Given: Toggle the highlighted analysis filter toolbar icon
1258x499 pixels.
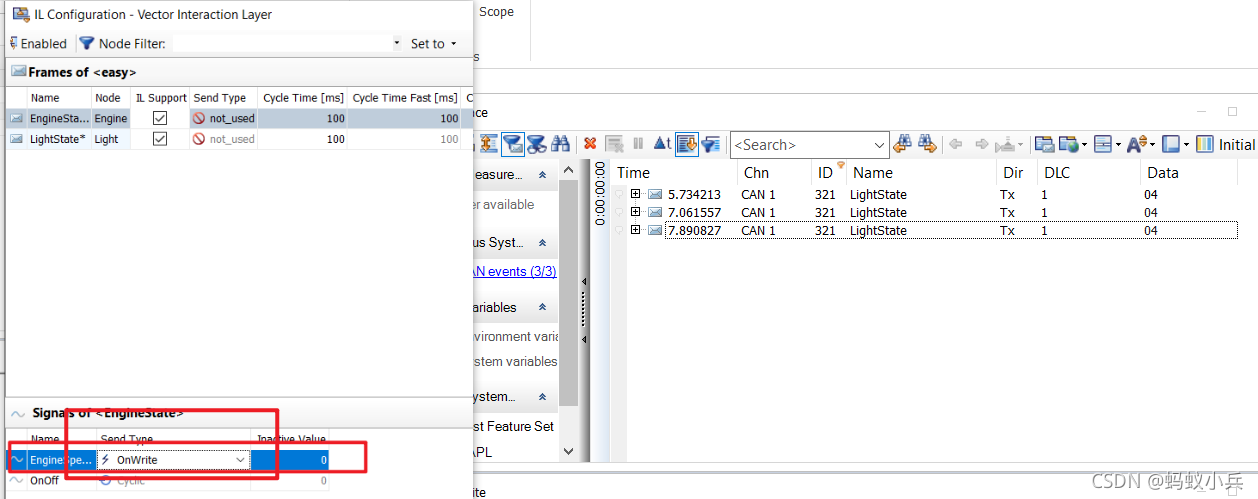Looking at the screenshot, I should tap(513, 144).
